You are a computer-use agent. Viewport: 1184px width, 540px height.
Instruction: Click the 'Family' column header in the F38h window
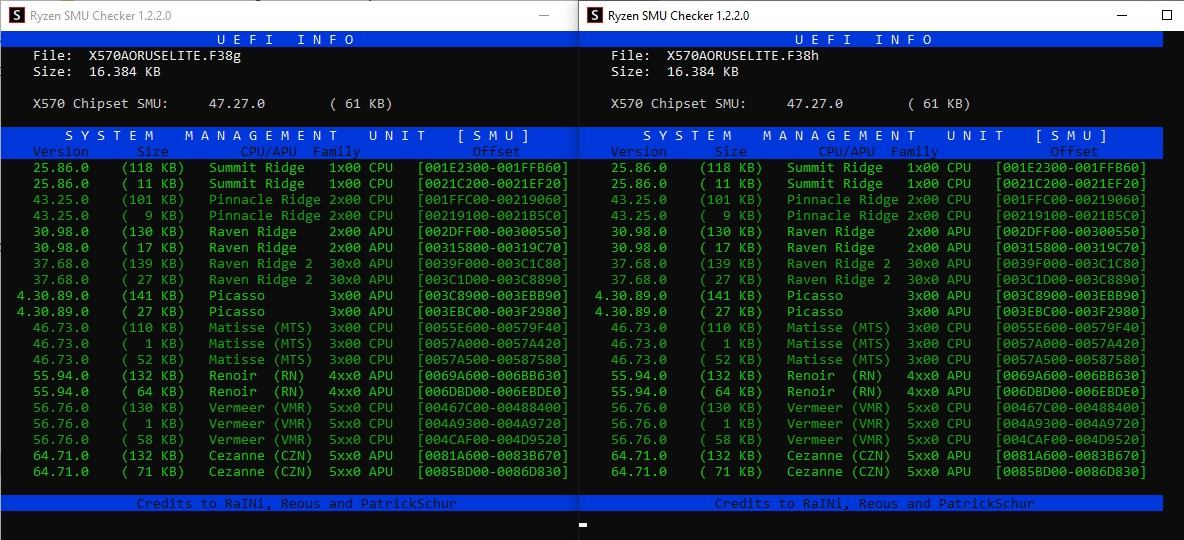[914, 152]
